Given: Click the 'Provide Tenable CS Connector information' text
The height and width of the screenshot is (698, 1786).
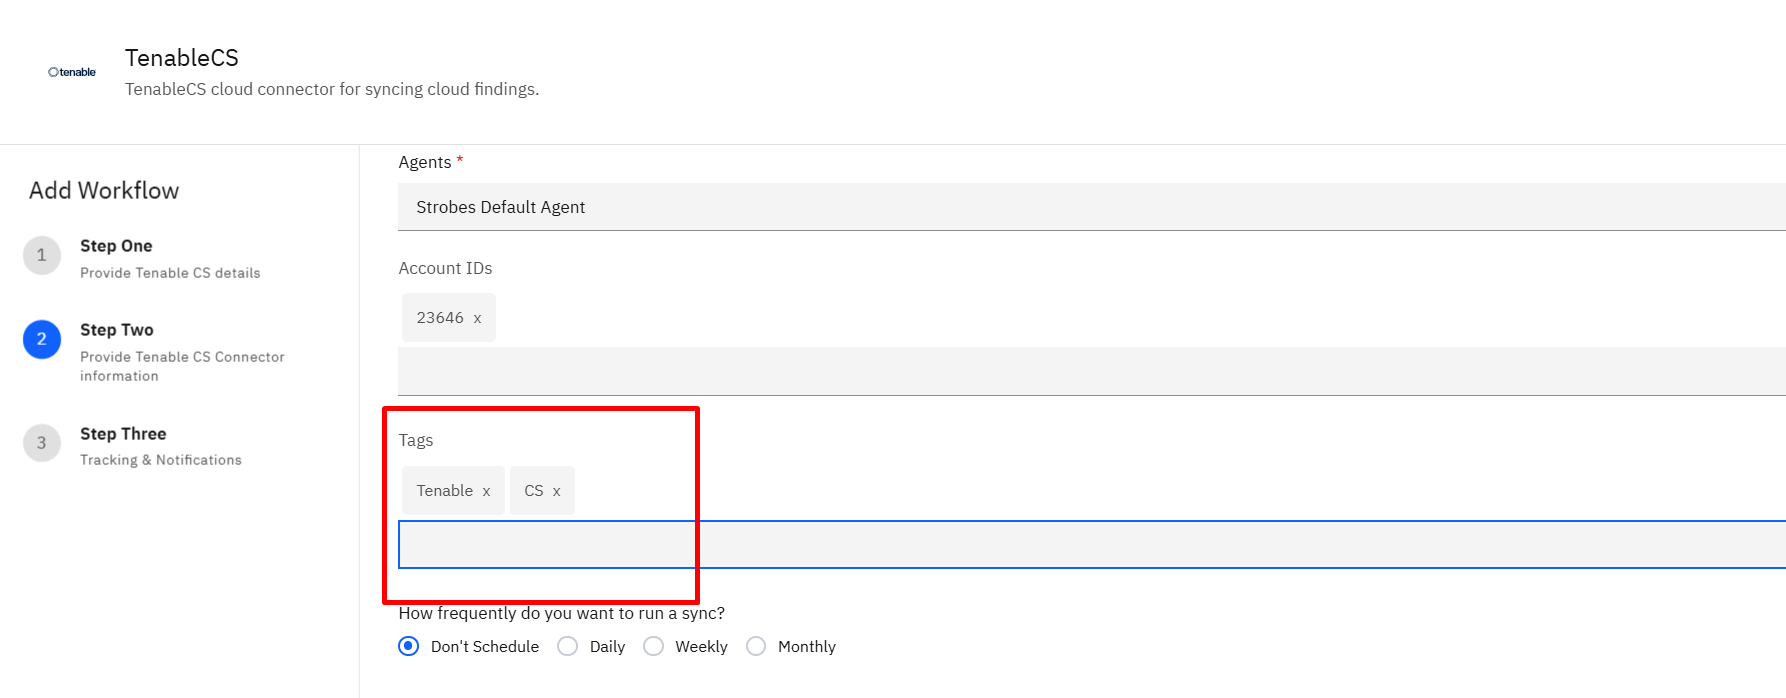Looking at the screenshot, I should (x=182, y=366).
